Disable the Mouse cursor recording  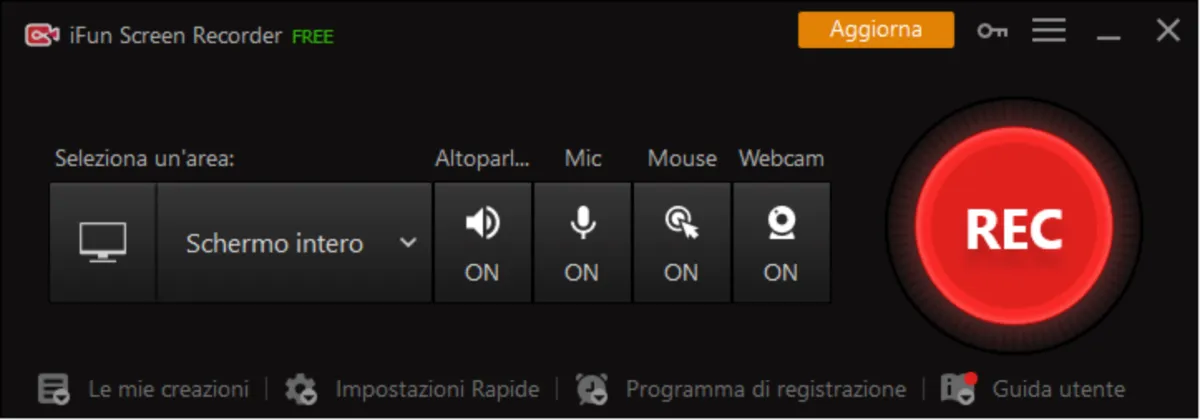(682, 242)
